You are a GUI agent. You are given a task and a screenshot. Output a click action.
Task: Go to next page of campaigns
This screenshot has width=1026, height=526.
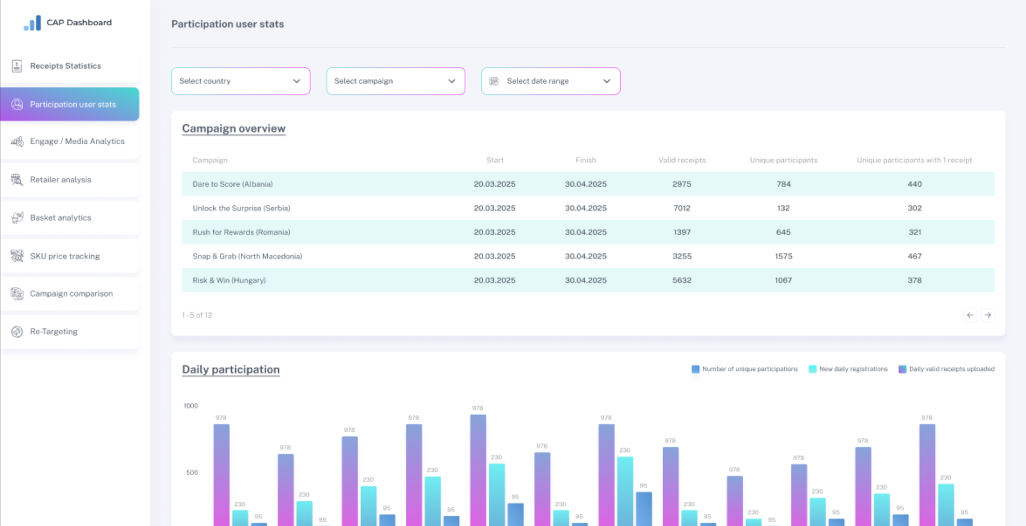pyautogui.click(x=987, y=315)
